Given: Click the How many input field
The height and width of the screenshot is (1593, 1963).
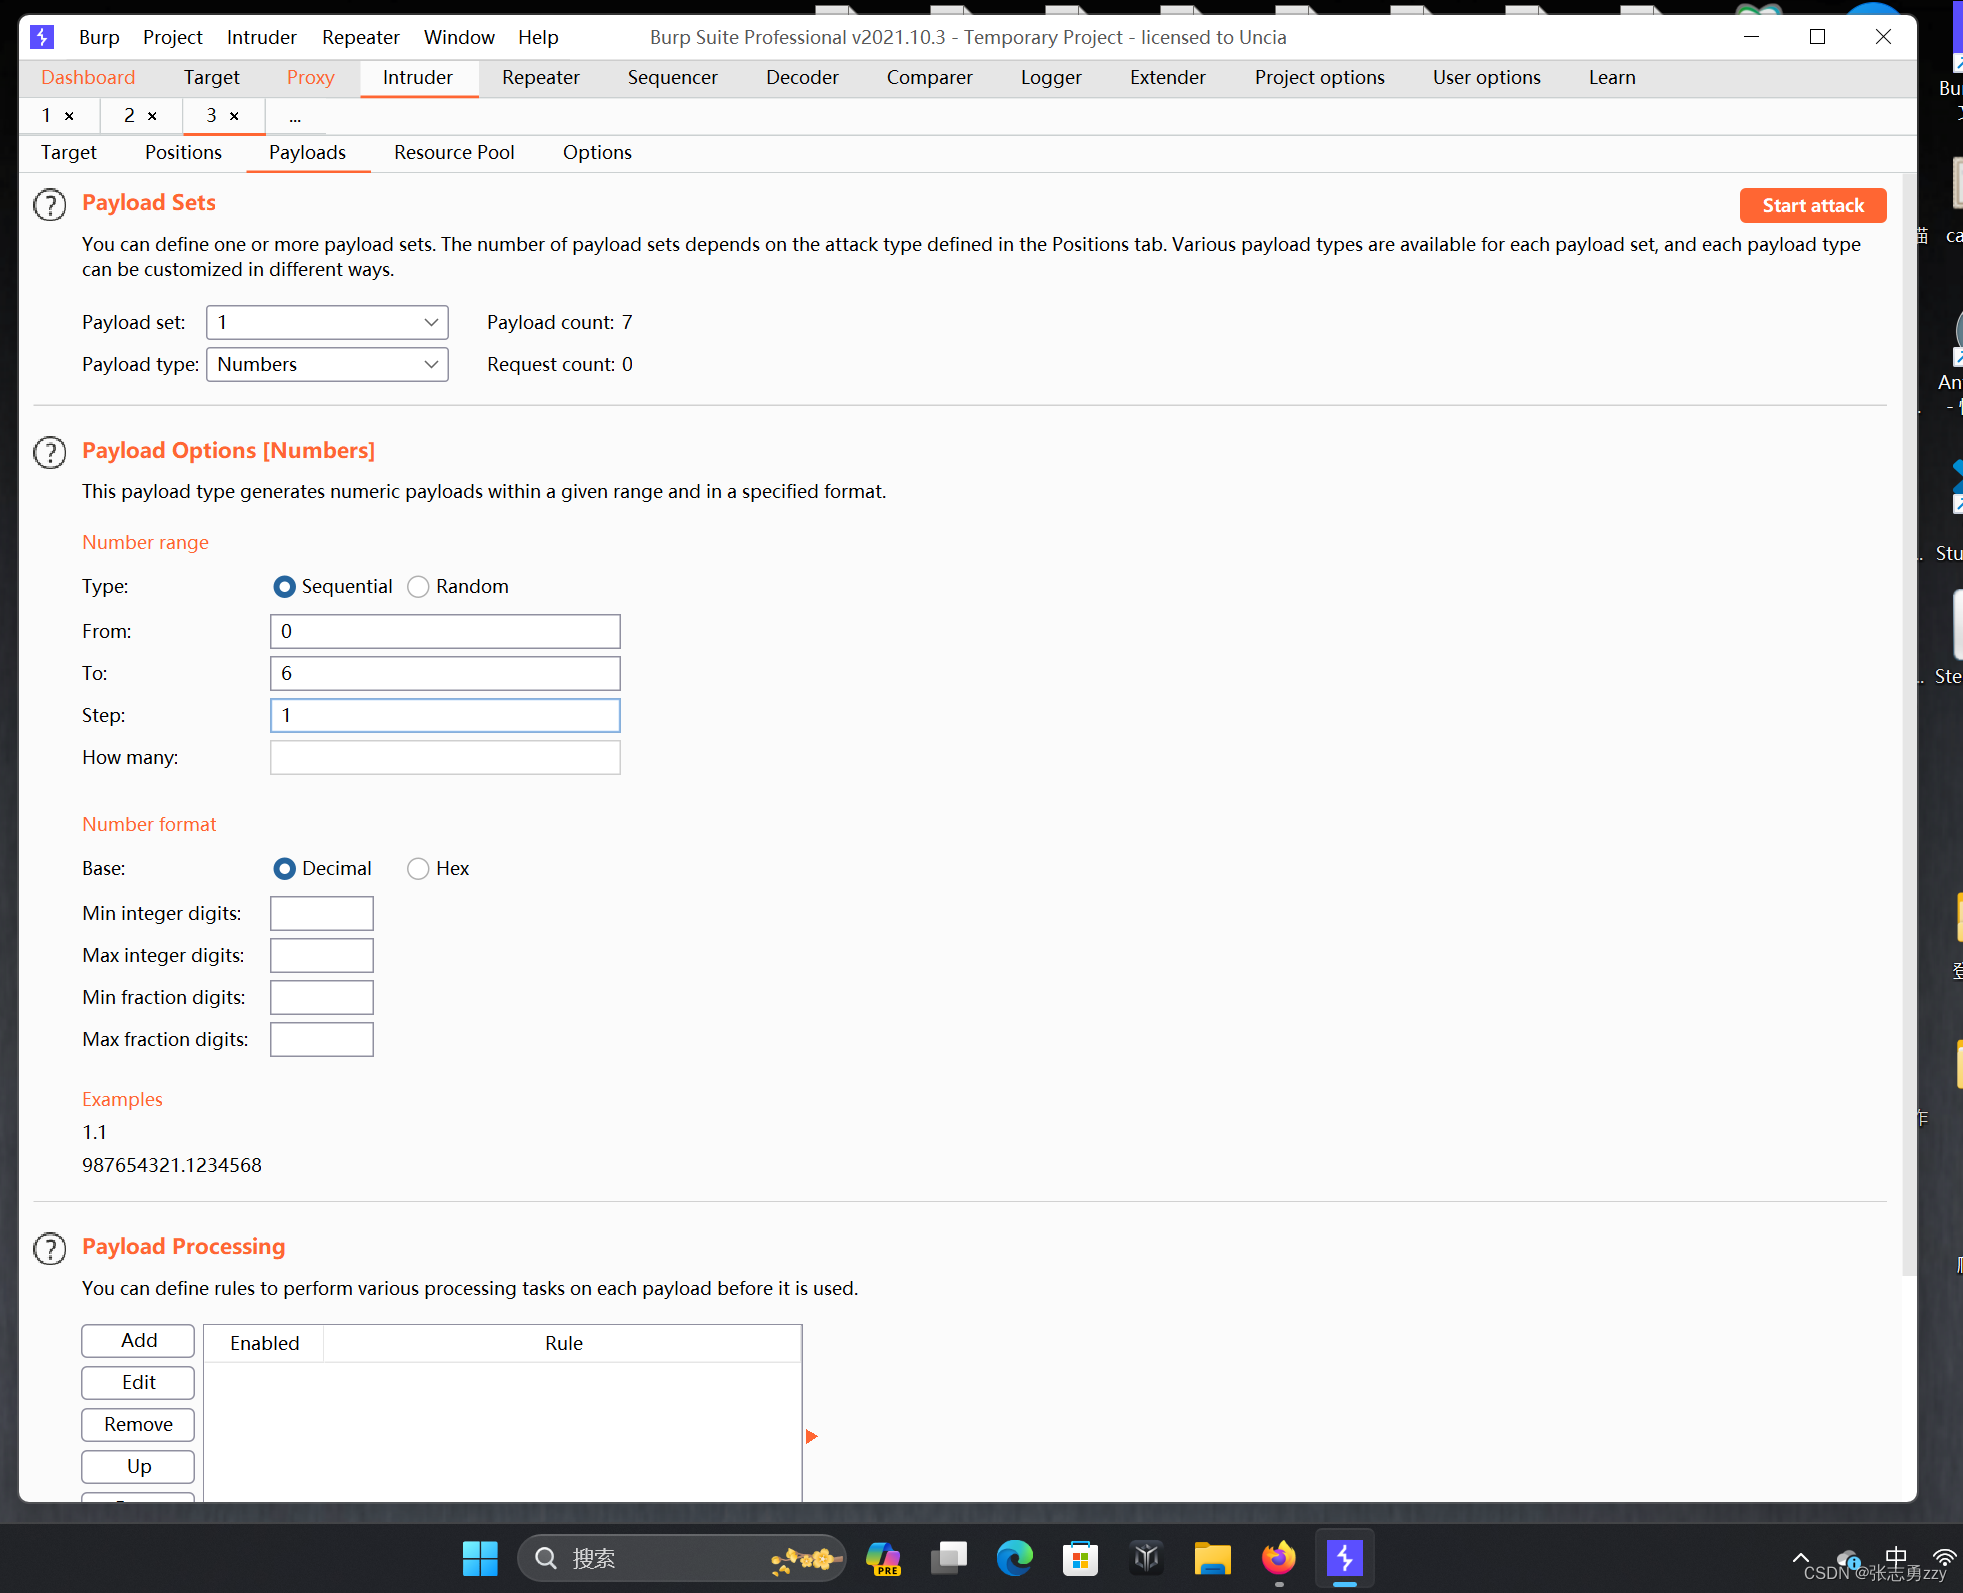Looking at the screenshot, I should pos(445,758).
